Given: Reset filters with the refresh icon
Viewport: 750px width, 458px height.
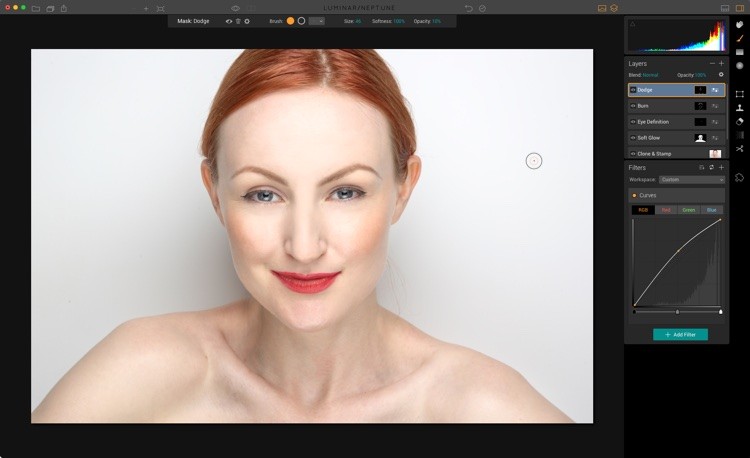Looking at the screenshot, I should point(711,167).
